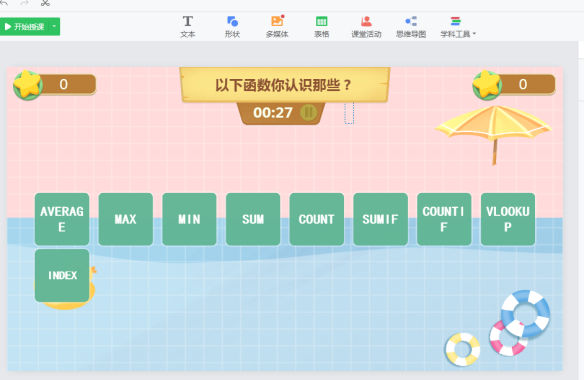Click the MAX function card
Image resolution: width=585 pixels, height=380 pixels.
(126, 219)
